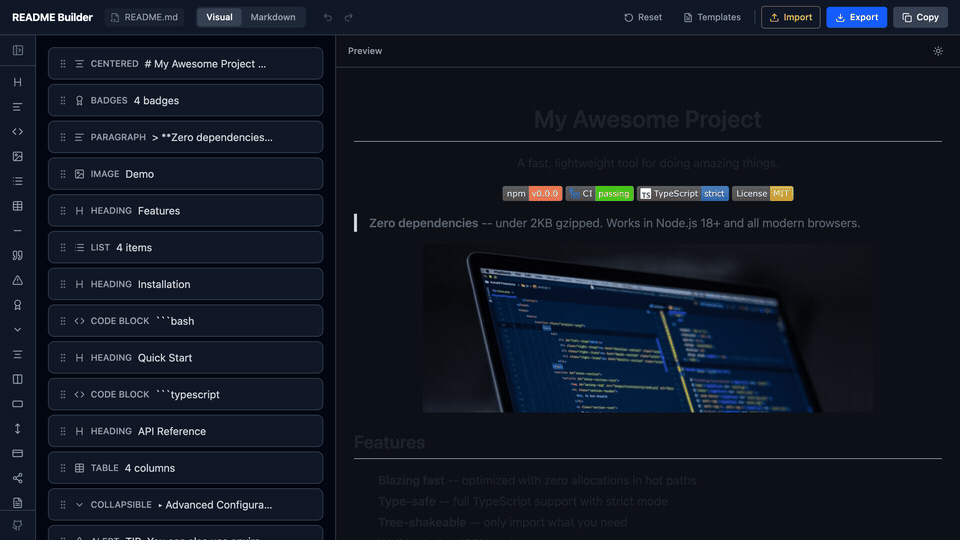Toggle the sidebar panel icon

(x=18, y=50)
